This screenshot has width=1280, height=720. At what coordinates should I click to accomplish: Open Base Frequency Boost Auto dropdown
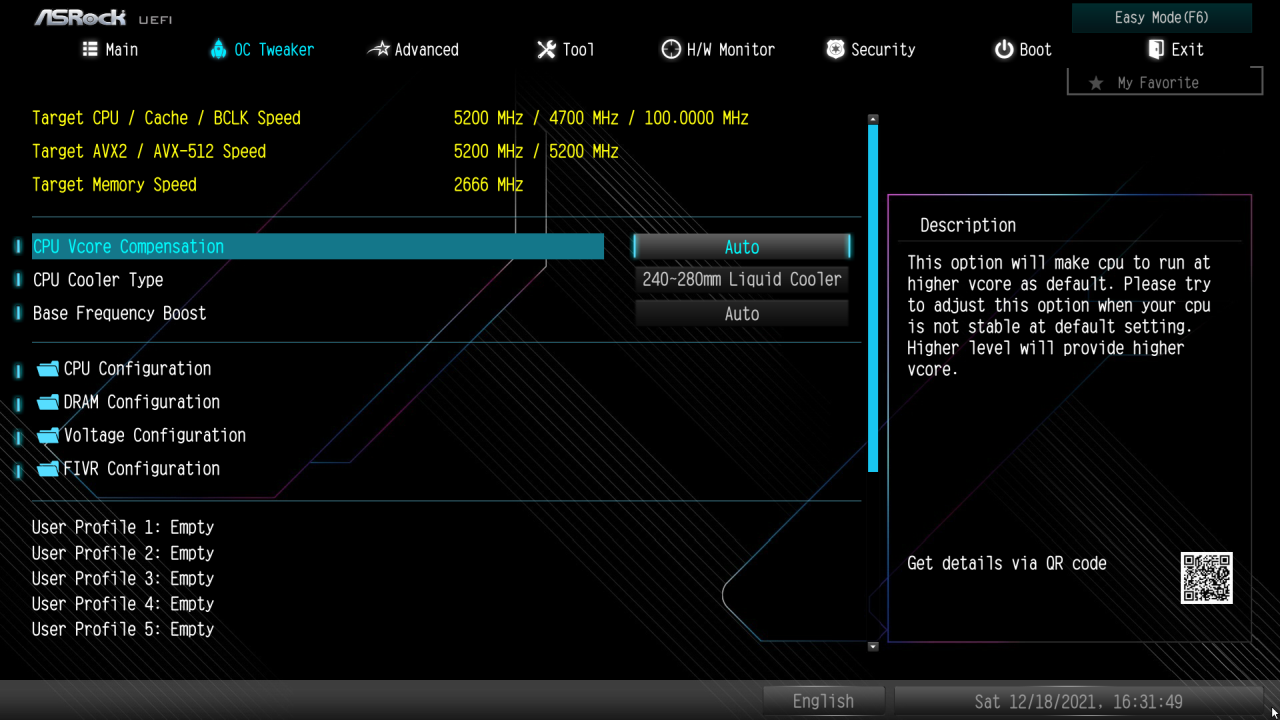tap(742, 314)
